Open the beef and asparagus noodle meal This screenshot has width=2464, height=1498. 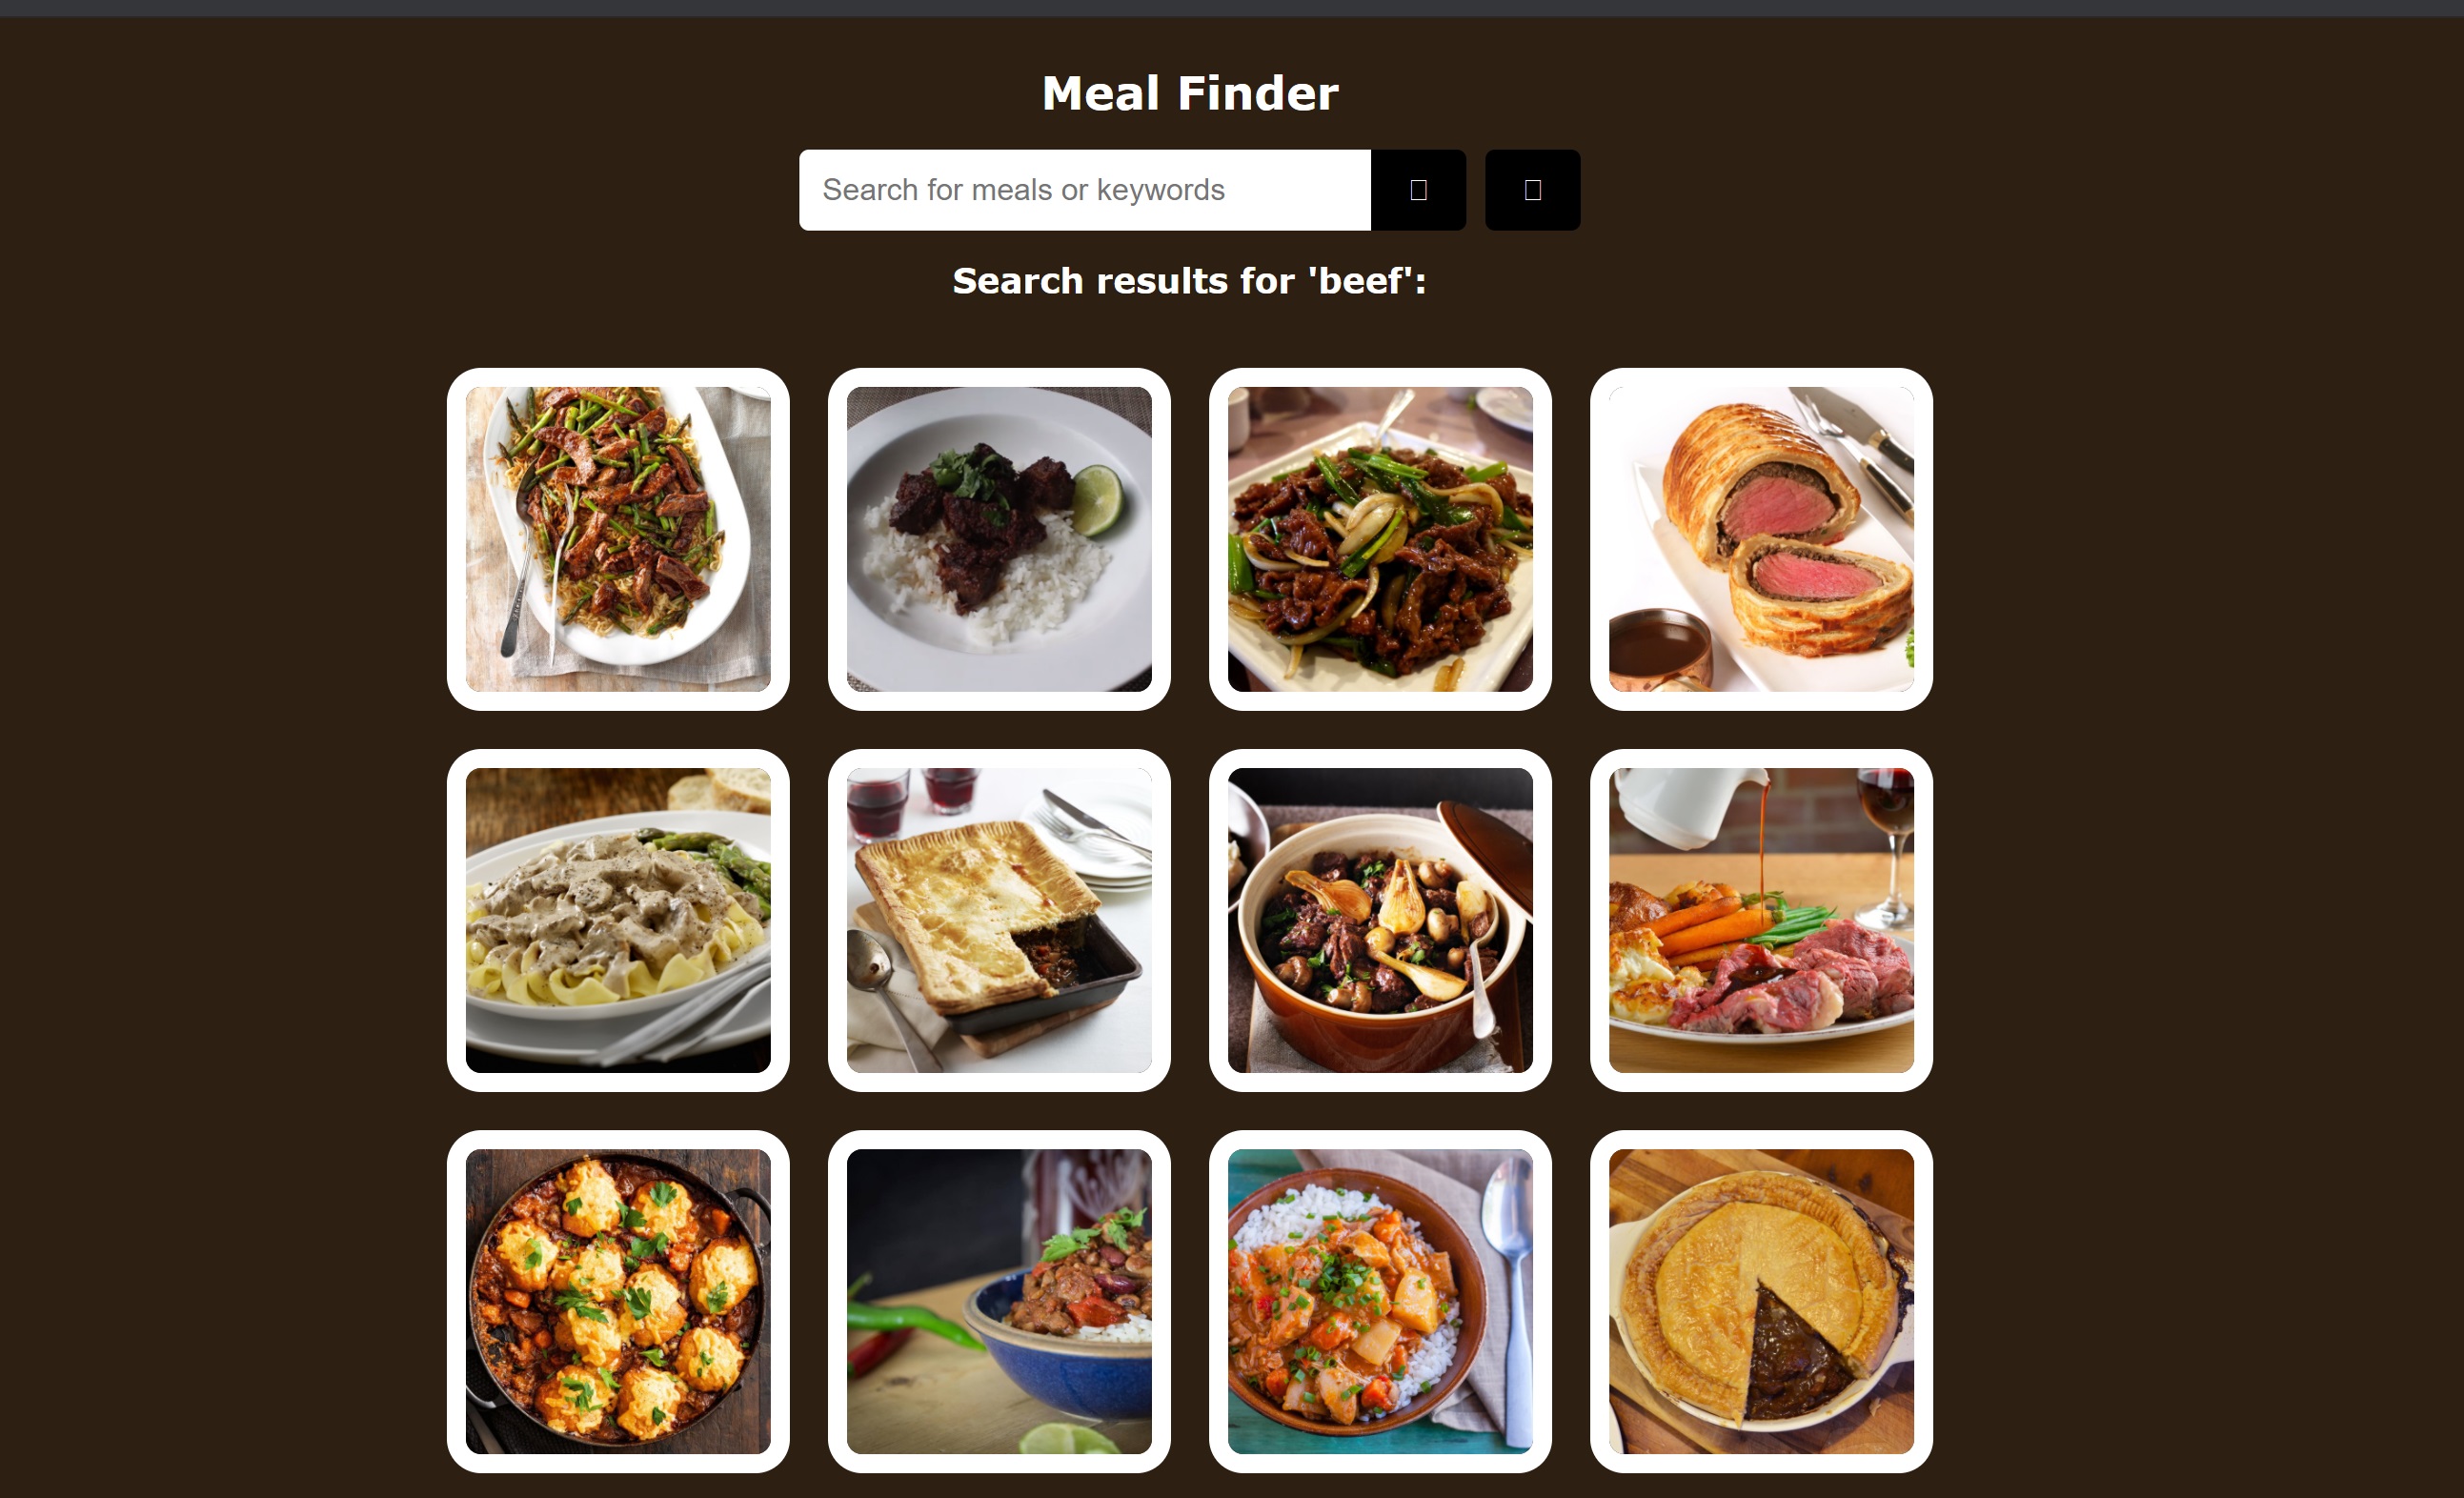point(618,539)
